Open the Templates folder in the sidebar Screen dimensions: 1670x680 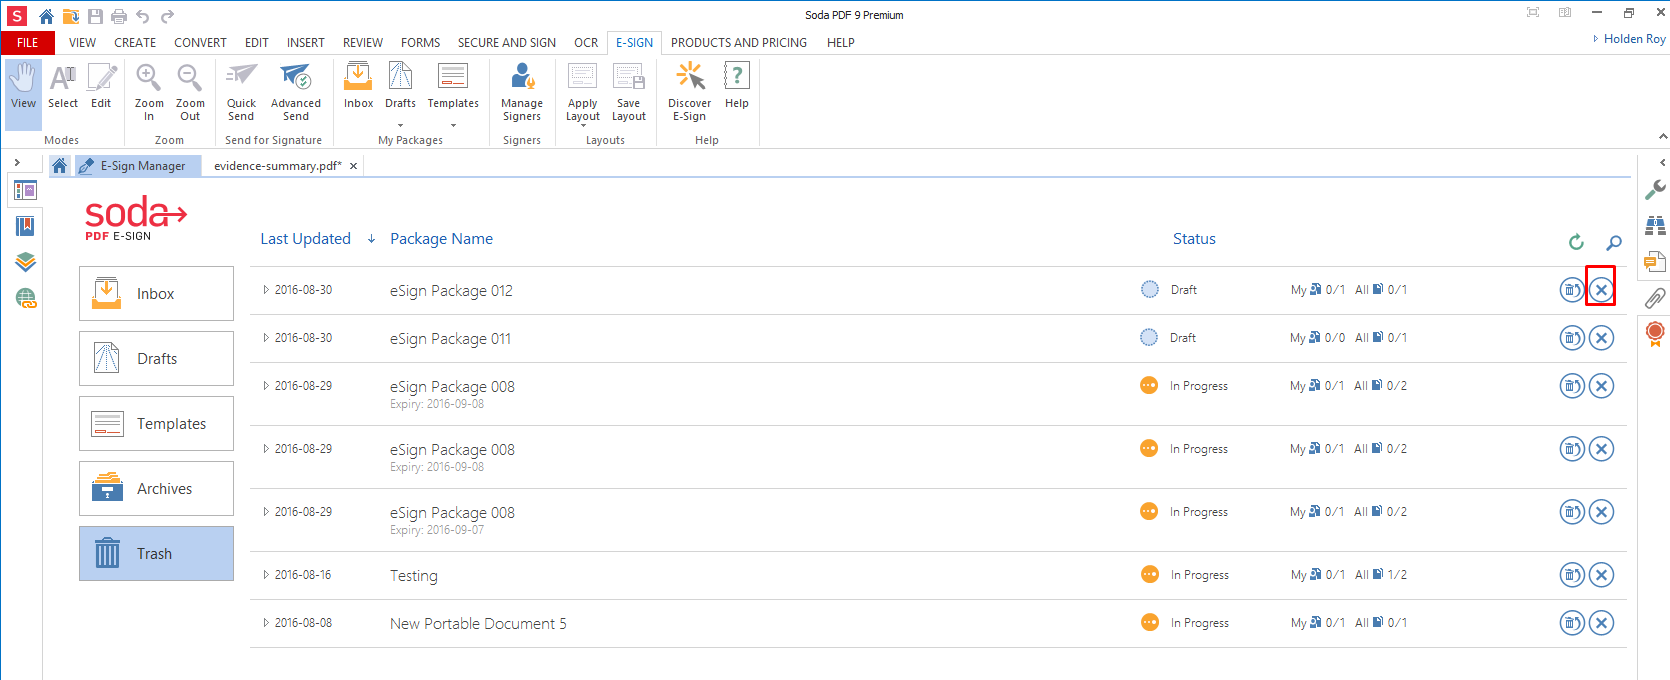pyautogui.click(x=156, y=423)
